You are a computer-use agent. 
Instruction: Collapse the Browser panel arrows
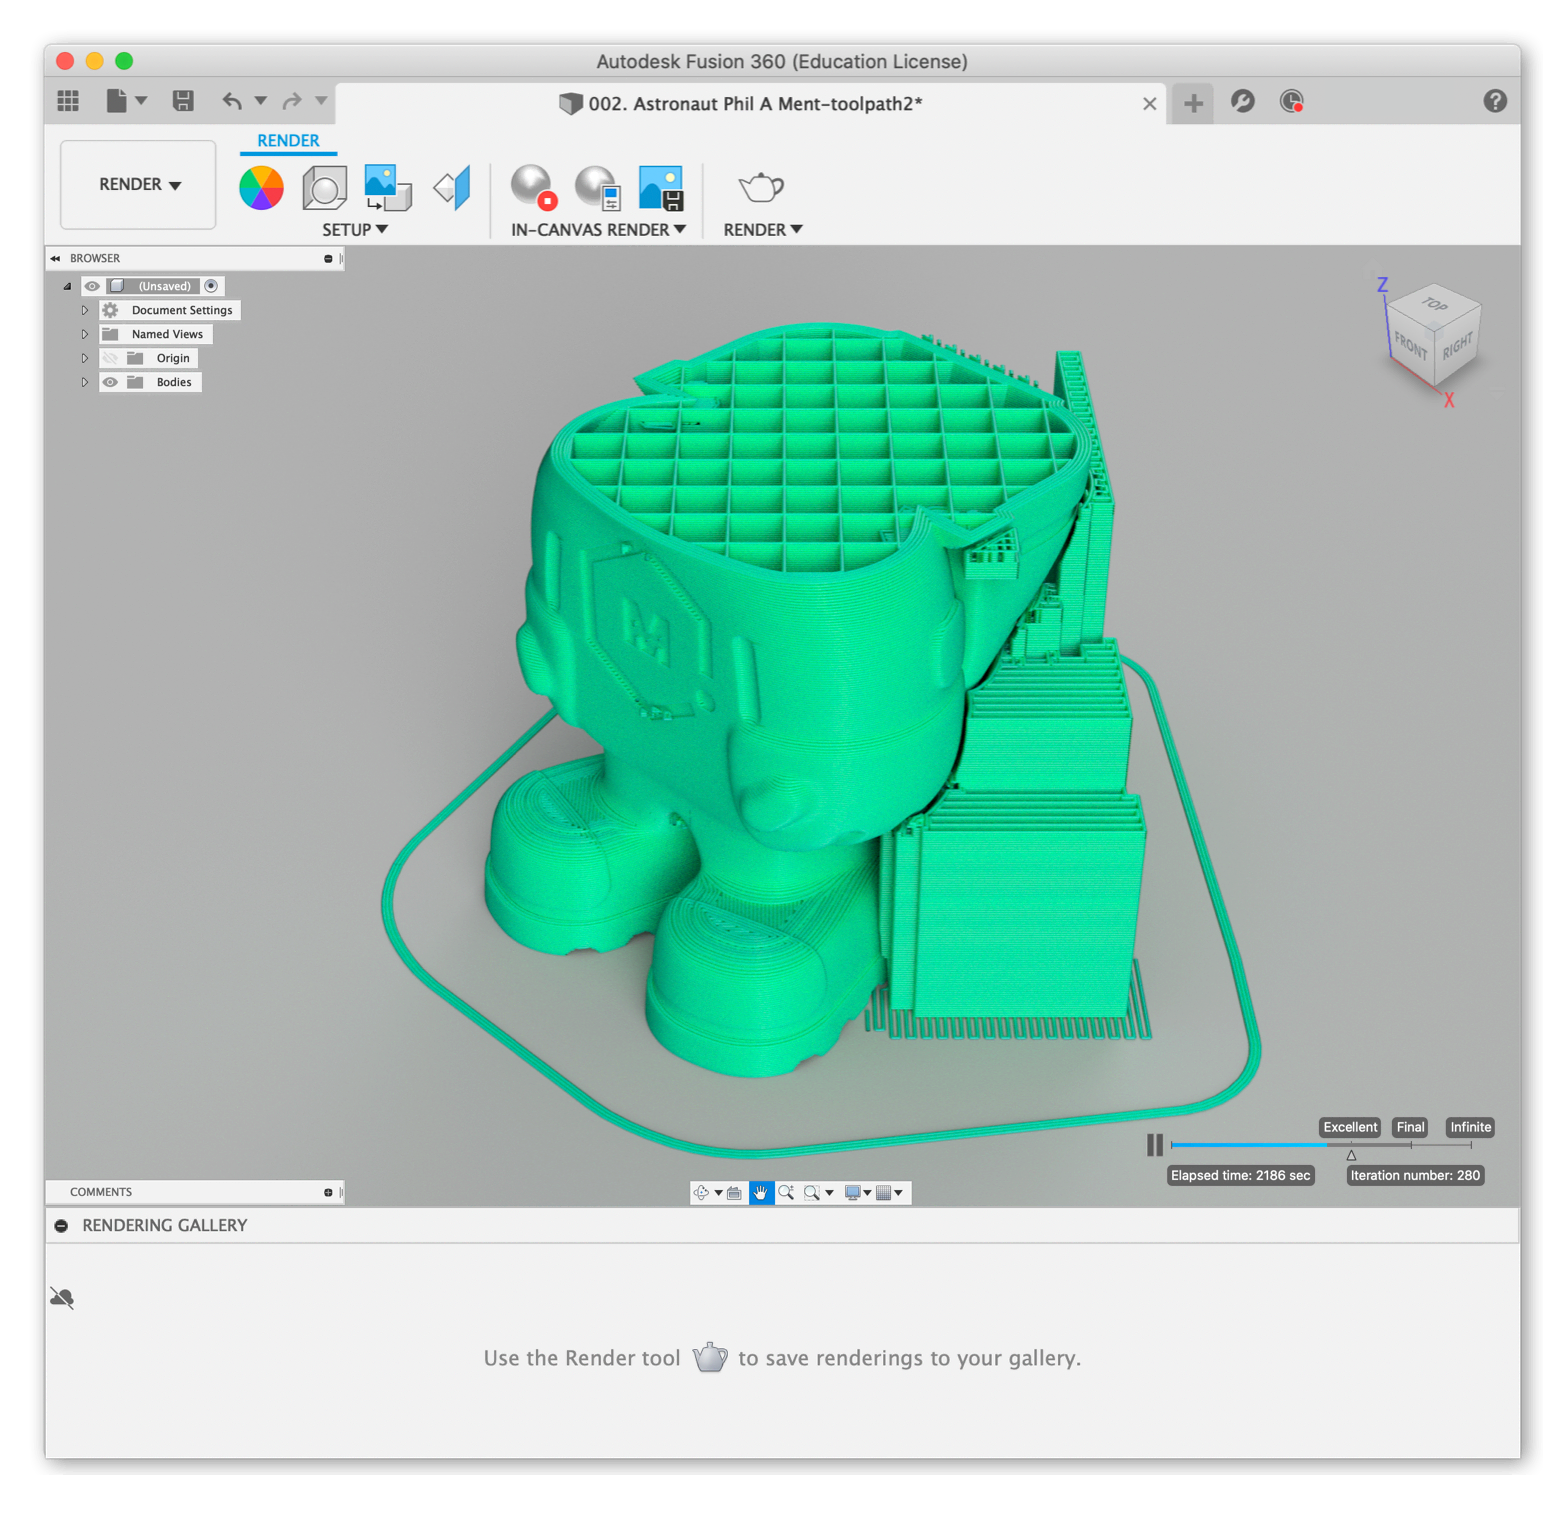coord(56,258)
